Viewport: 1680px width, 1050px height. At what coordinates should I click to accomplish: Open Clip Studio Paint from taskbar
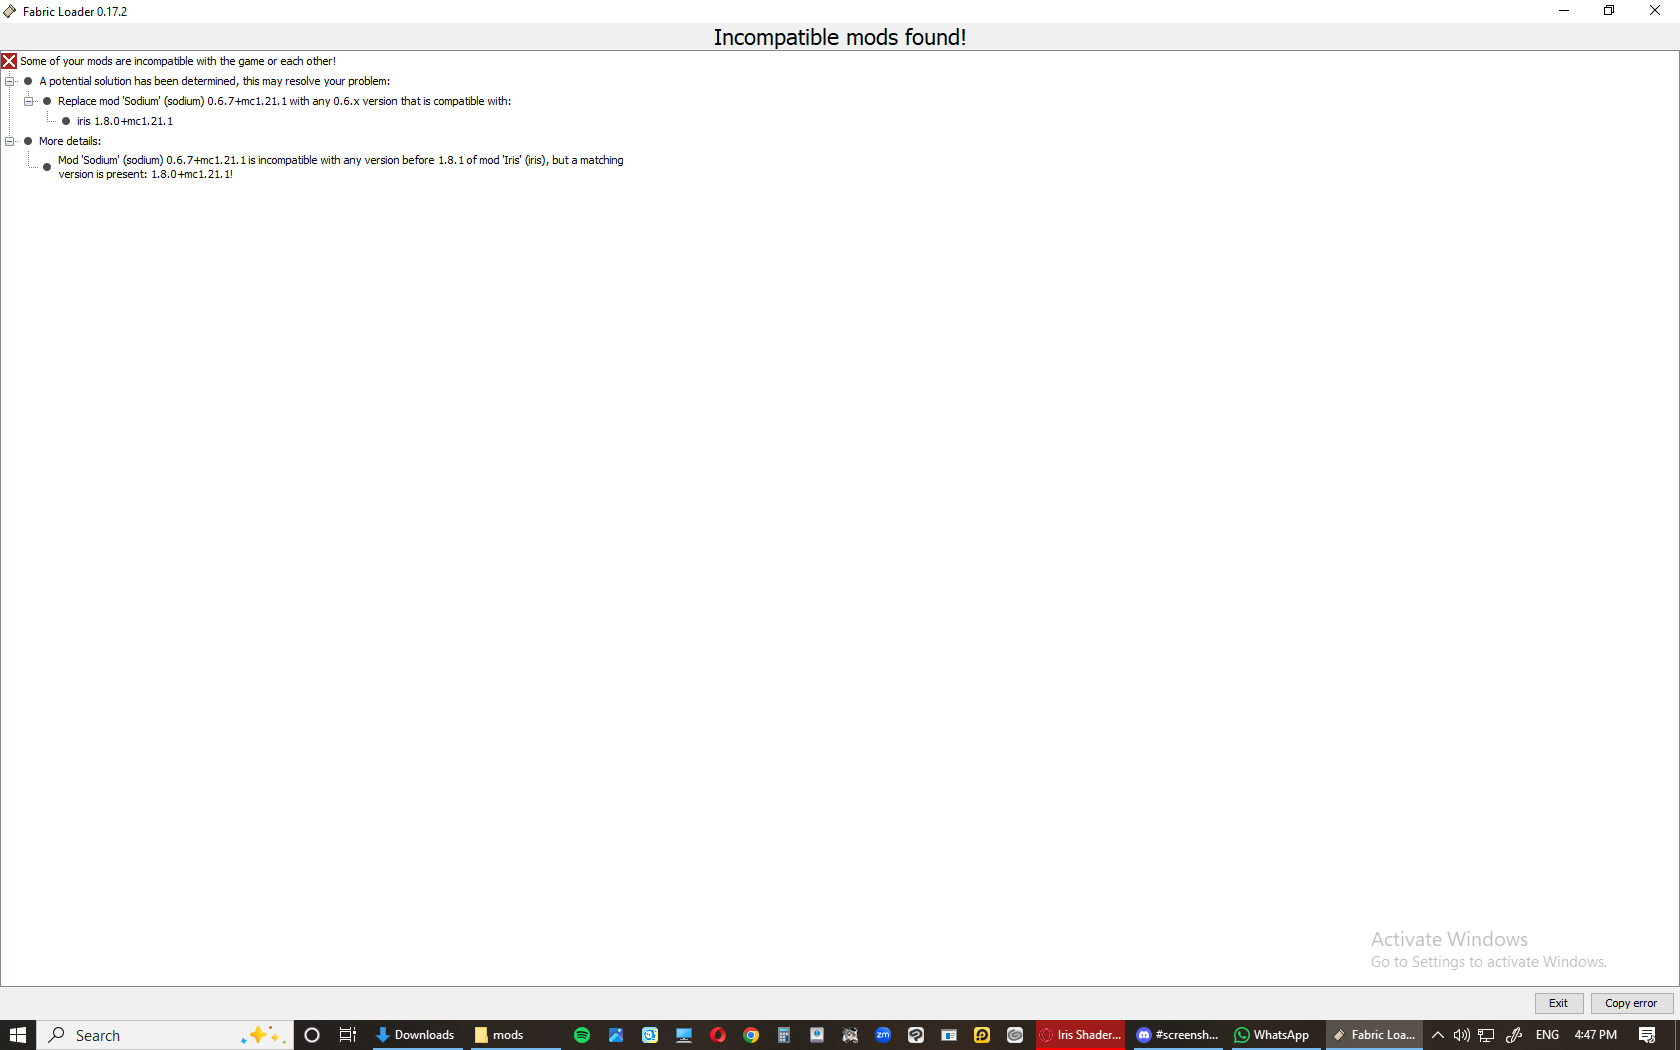point(916,1035)
